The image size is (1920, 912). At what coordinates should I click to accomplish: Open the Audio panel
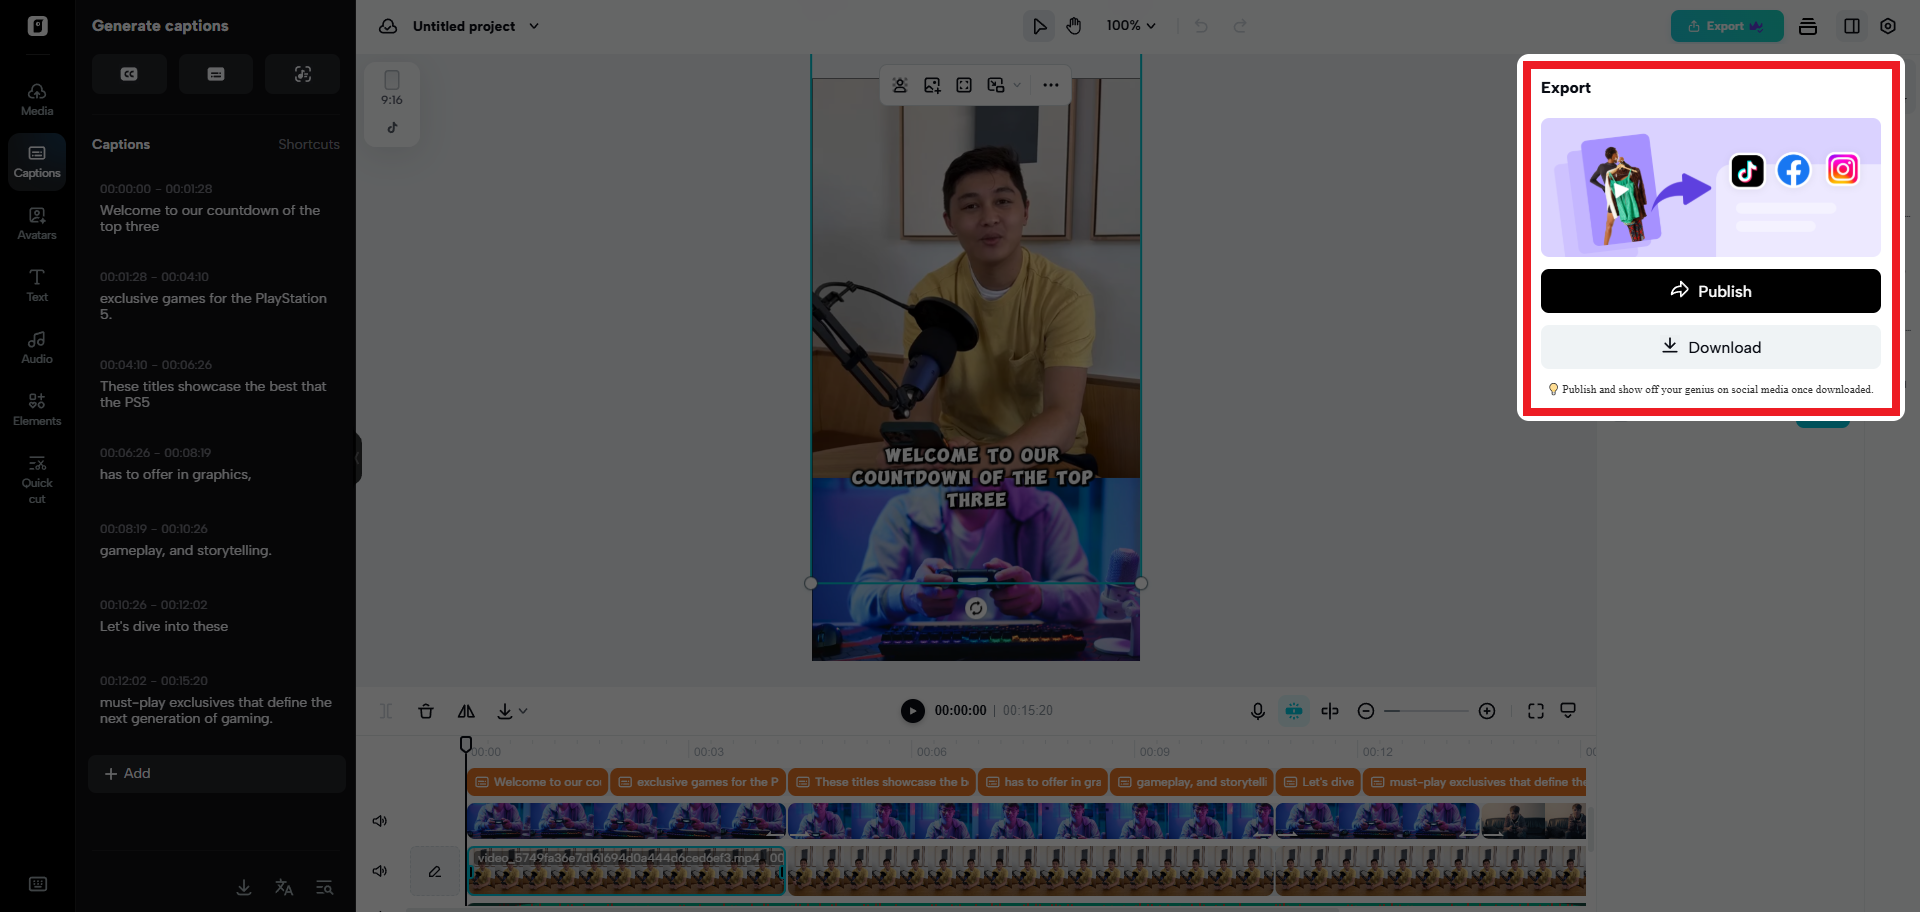[36, 346]
